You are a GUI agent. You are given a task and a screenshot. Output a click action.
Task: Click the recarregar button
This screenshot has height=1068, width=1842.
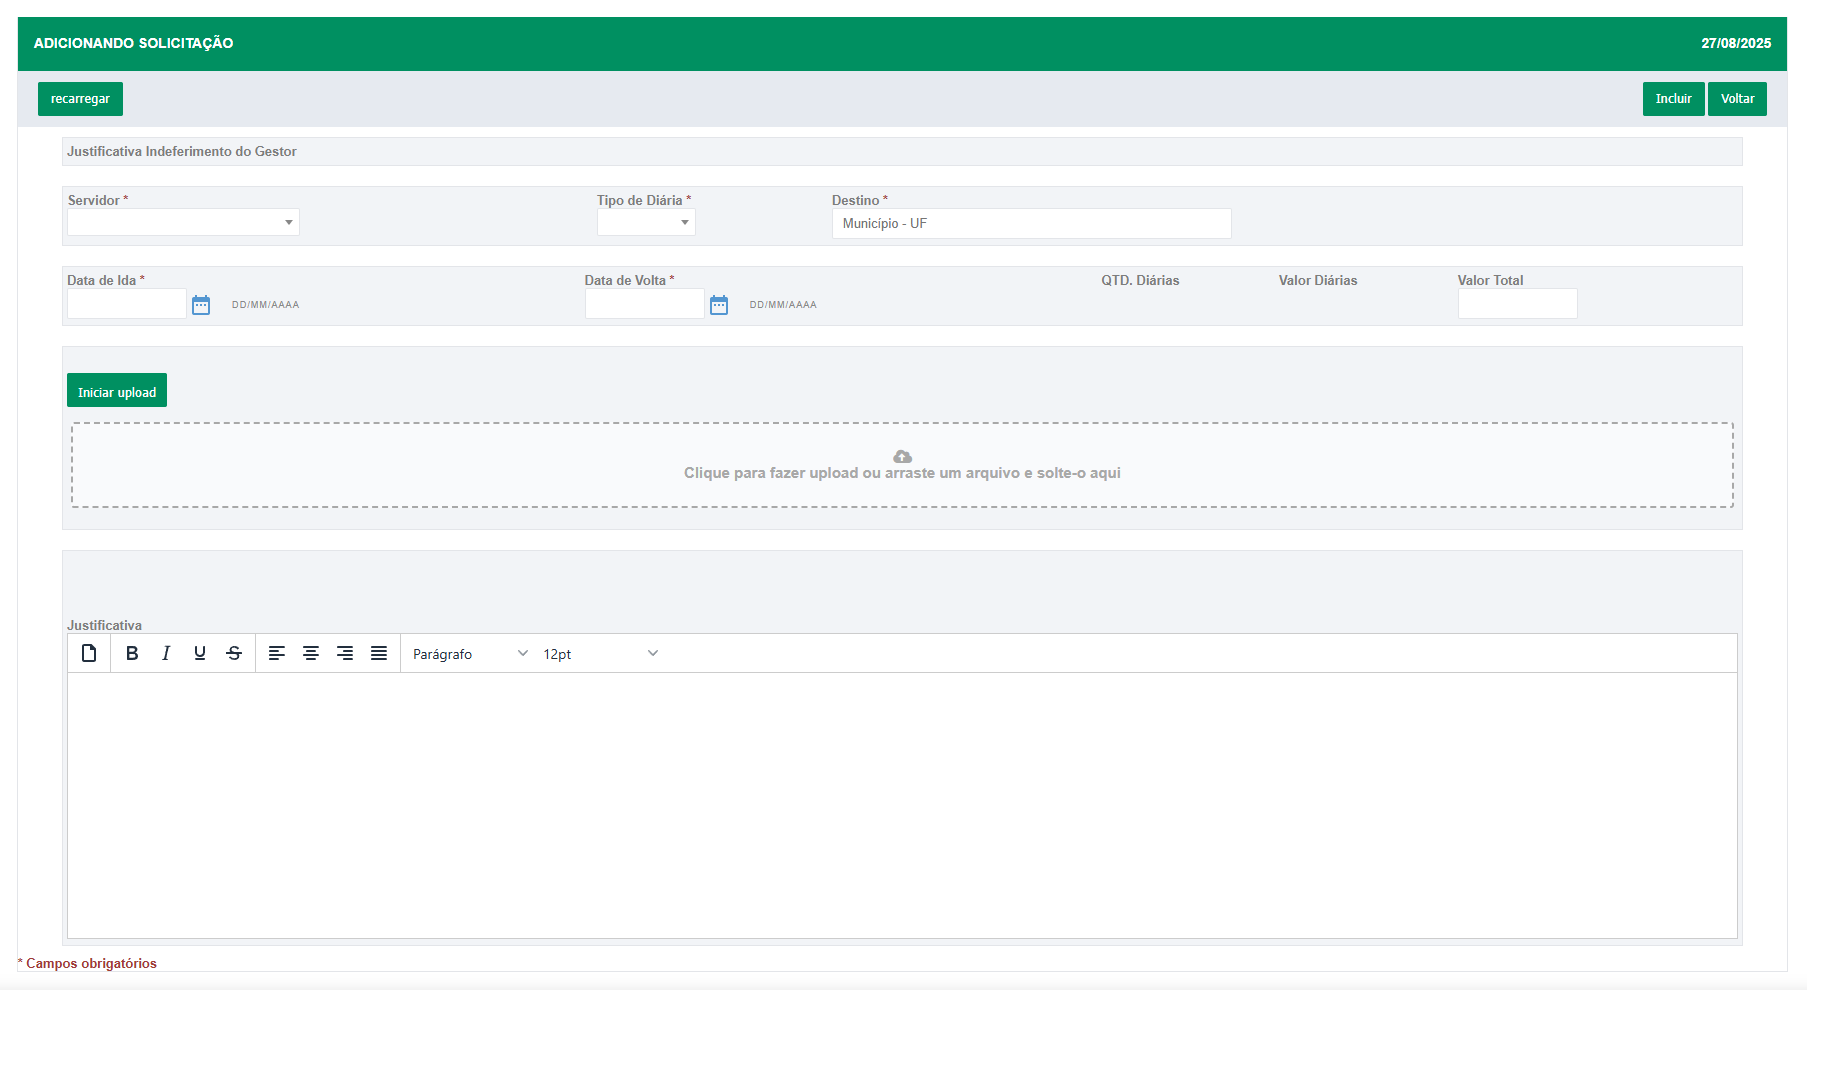pyautogui.click(x=80, y=99)
